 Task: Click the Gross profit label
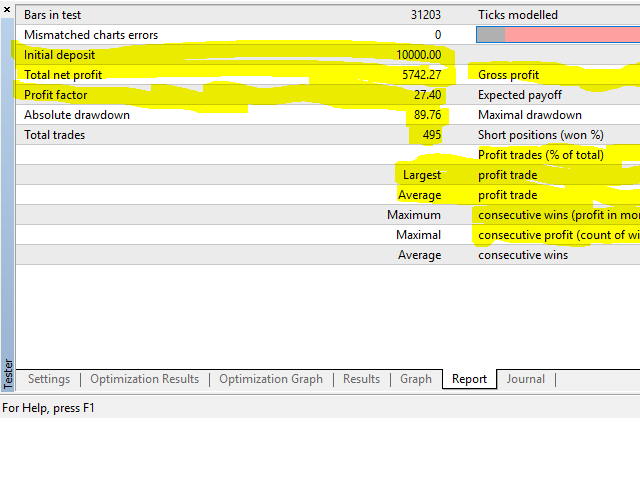(508, 75)
